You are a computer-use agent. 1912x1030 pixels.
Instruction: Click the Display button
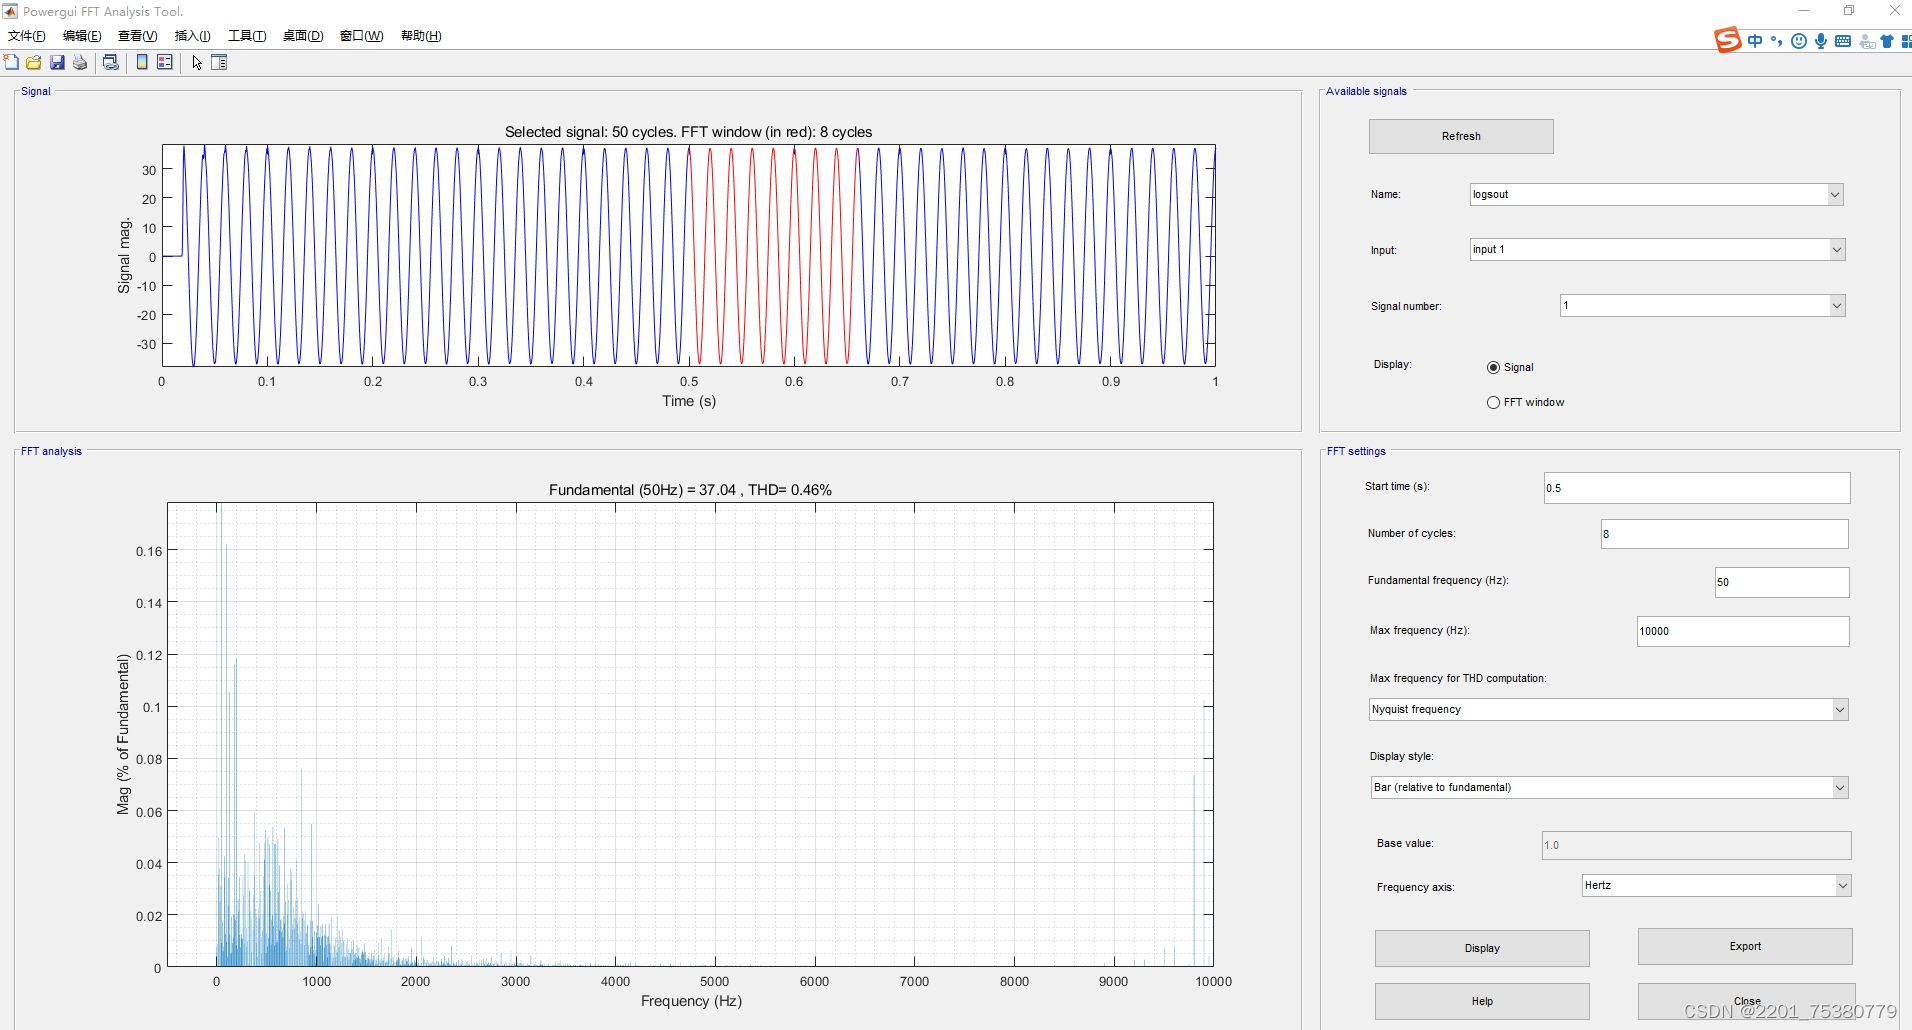click(x=1482, y=948)
